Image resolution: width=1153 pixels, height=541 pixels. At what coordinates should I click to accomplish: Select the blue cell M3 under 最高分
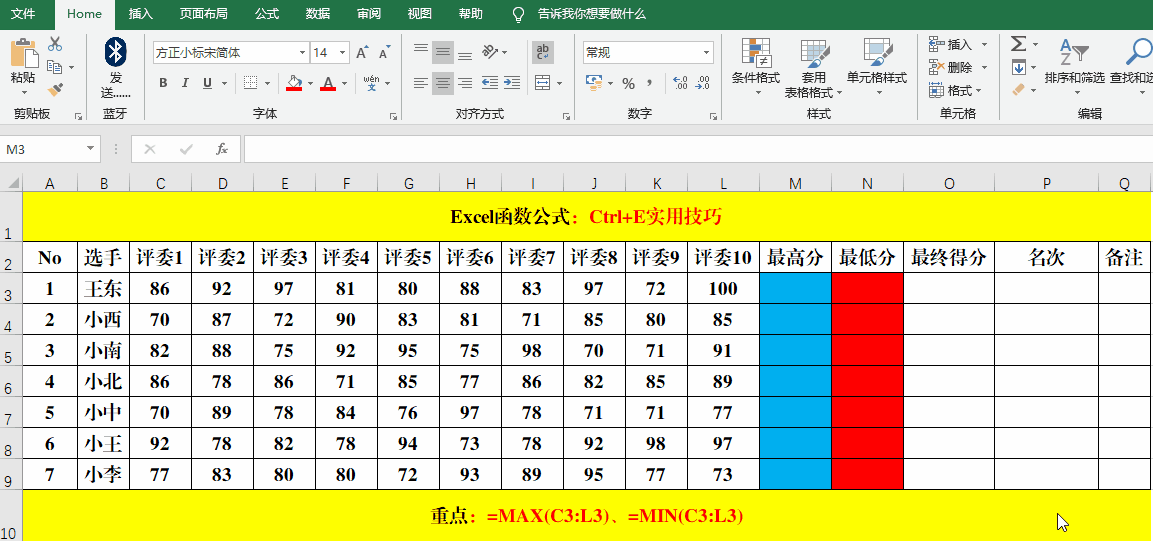[795, 289]
